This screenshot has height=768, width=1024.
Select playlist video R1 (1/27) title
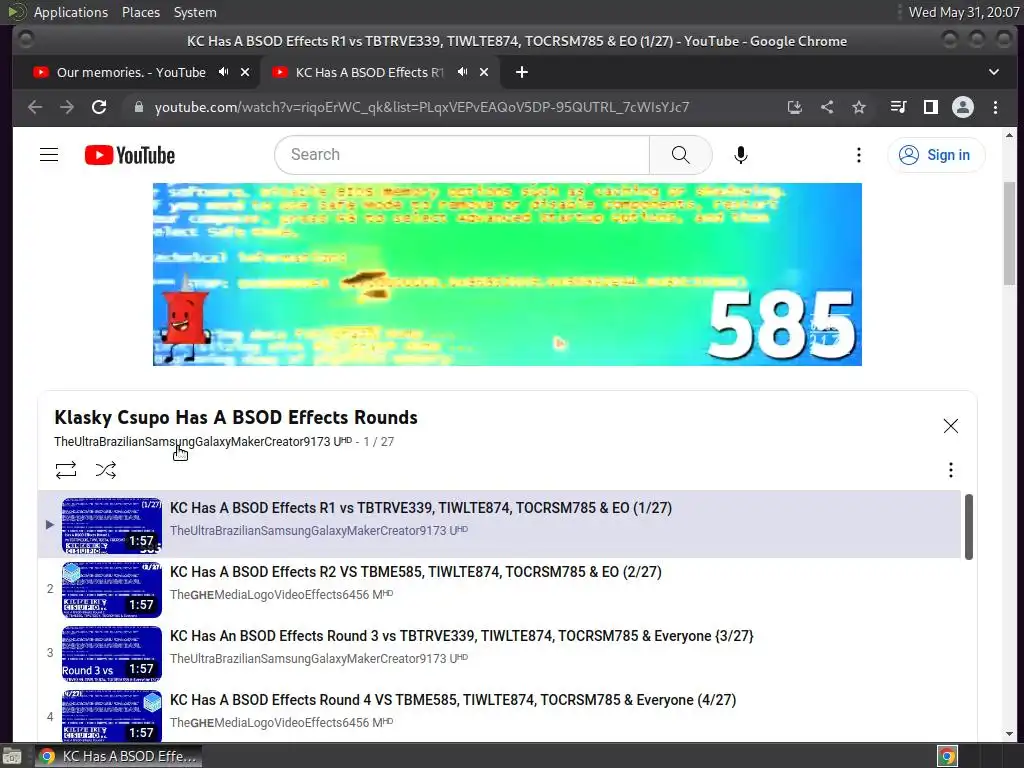click(x=421, y=508)
